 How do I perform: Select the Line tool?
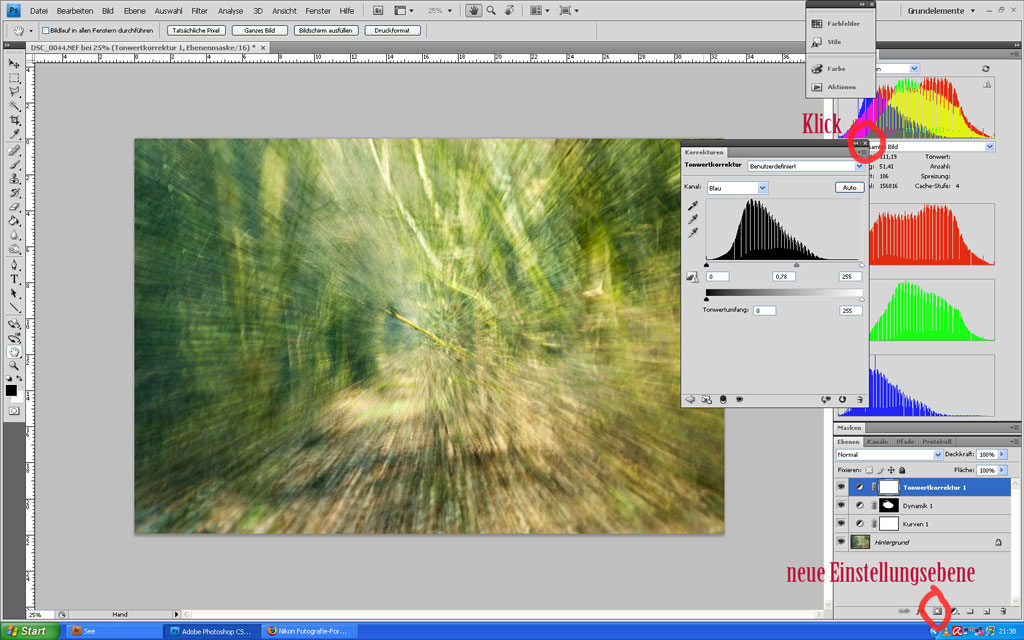14,308
